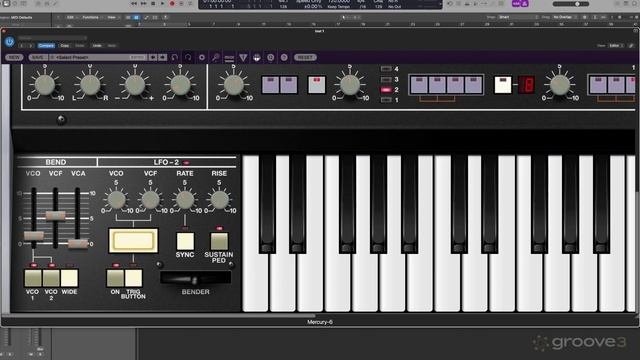
Task: Click the RESET button
Action: pyautogui.click(x=305, y=58)
